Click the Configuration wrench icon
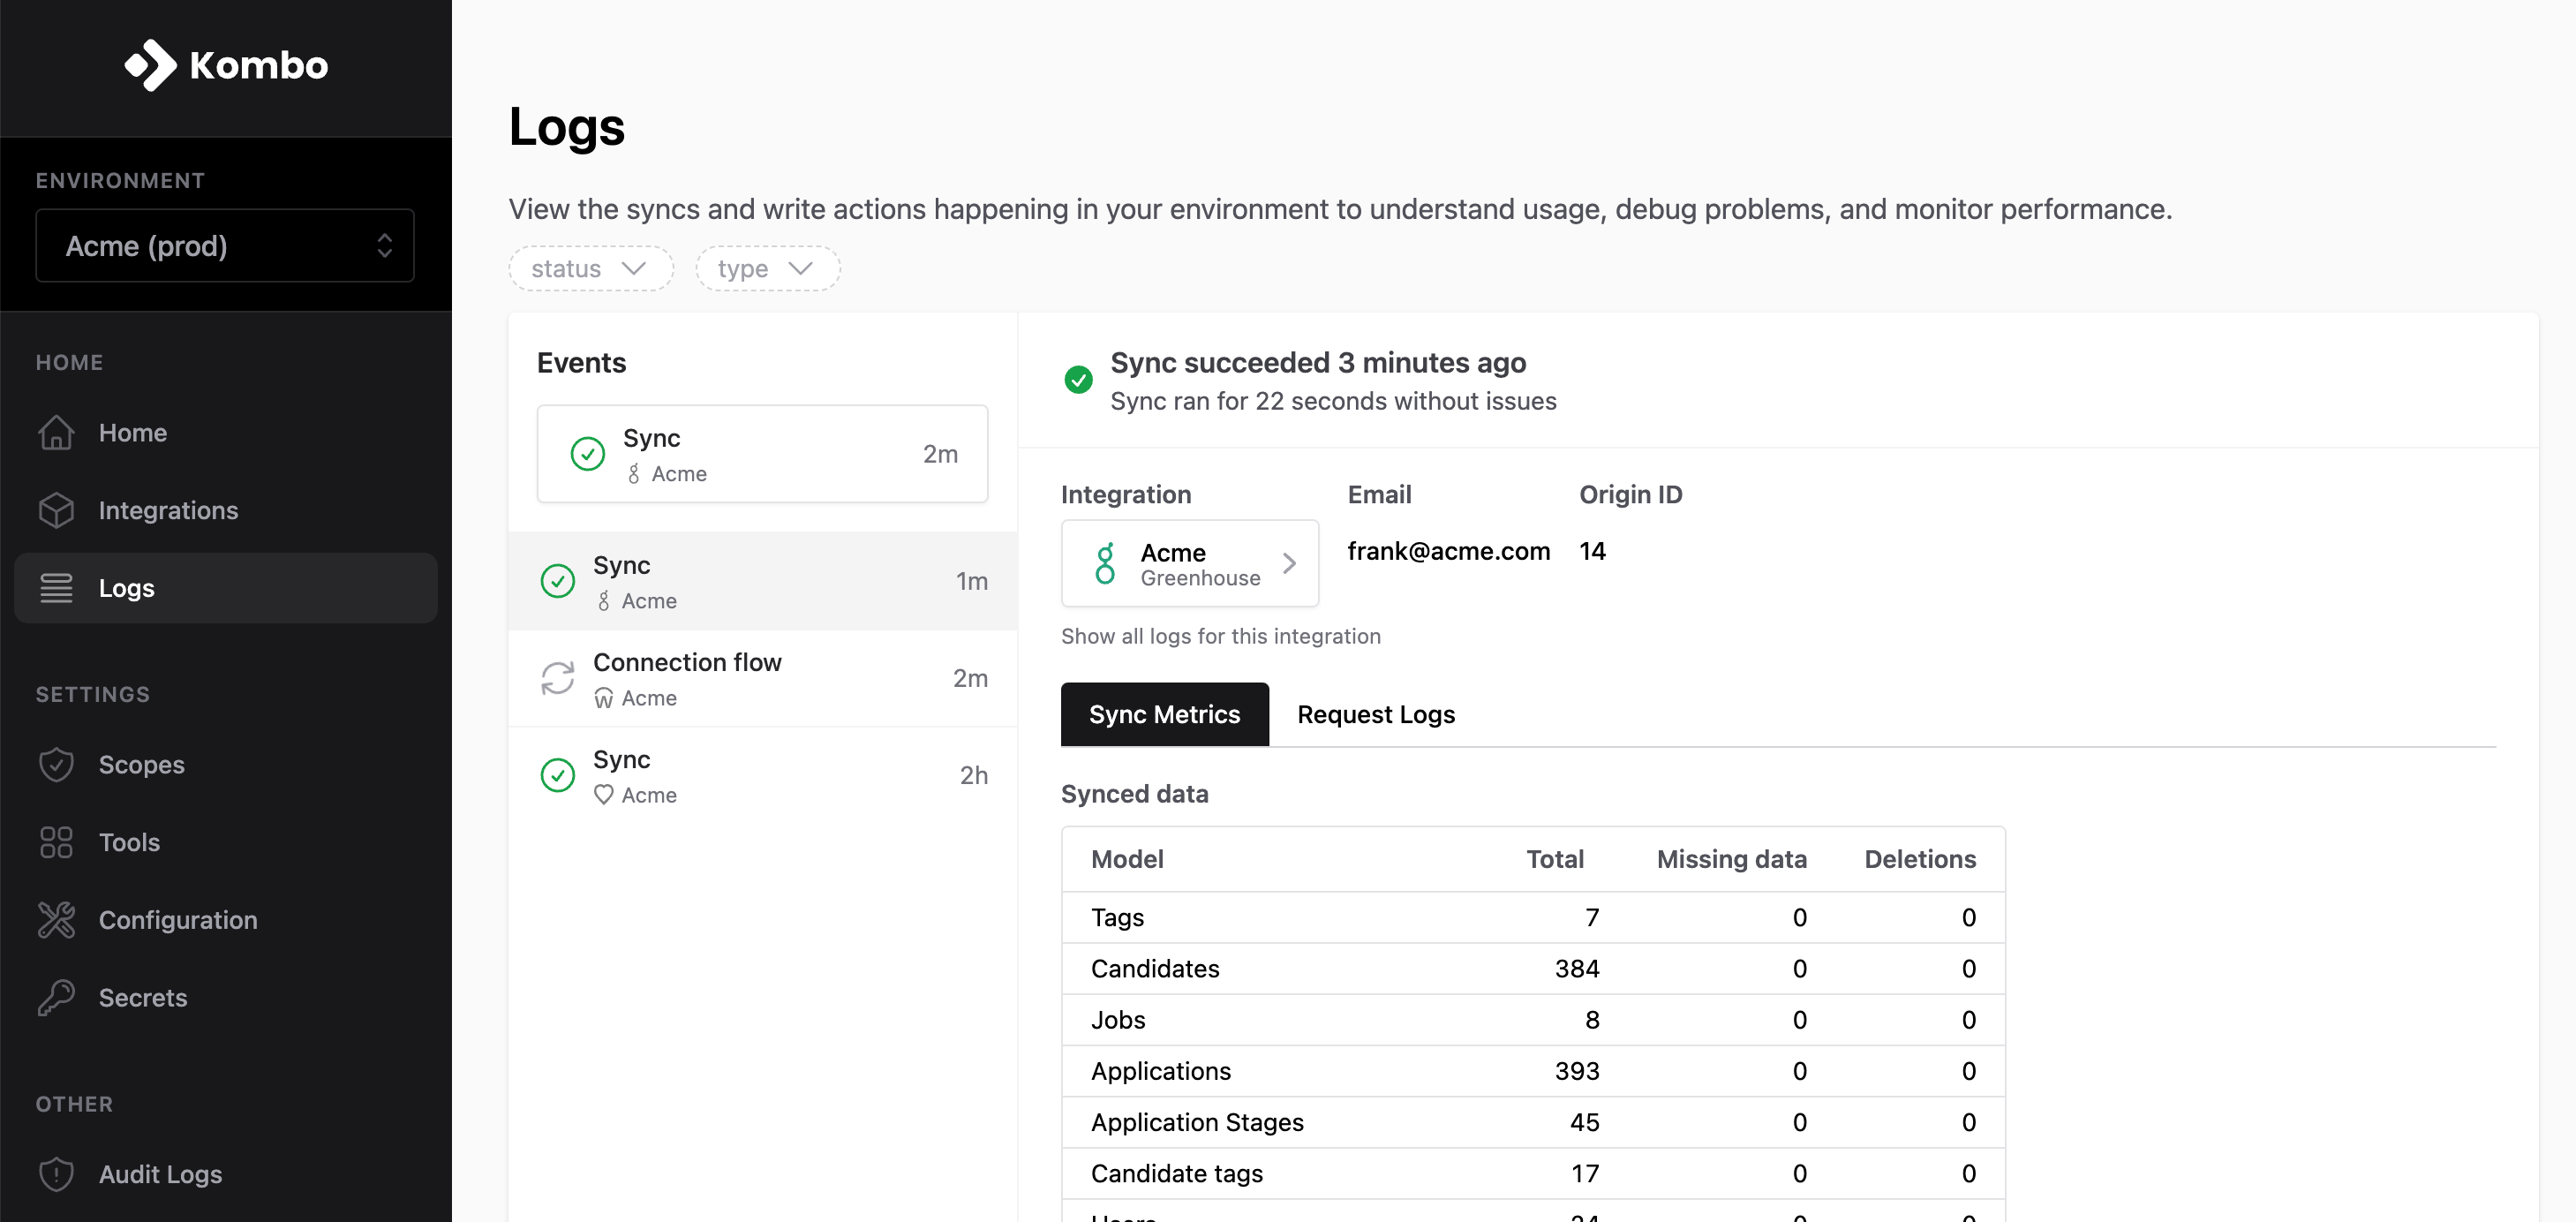The height and width of the screenshot is (1222, 2576). (56, 920)
